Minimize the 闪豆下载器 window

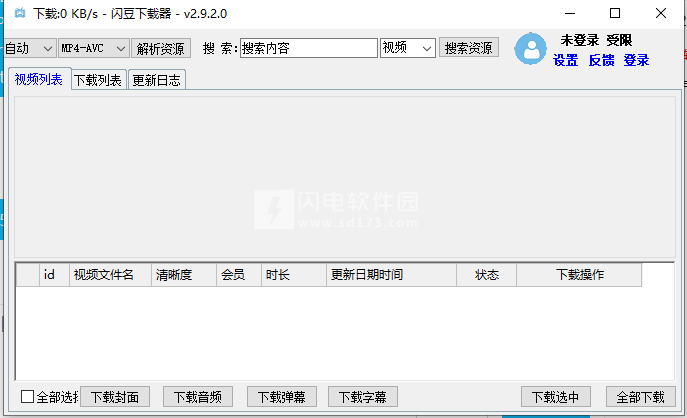(570, 14)
